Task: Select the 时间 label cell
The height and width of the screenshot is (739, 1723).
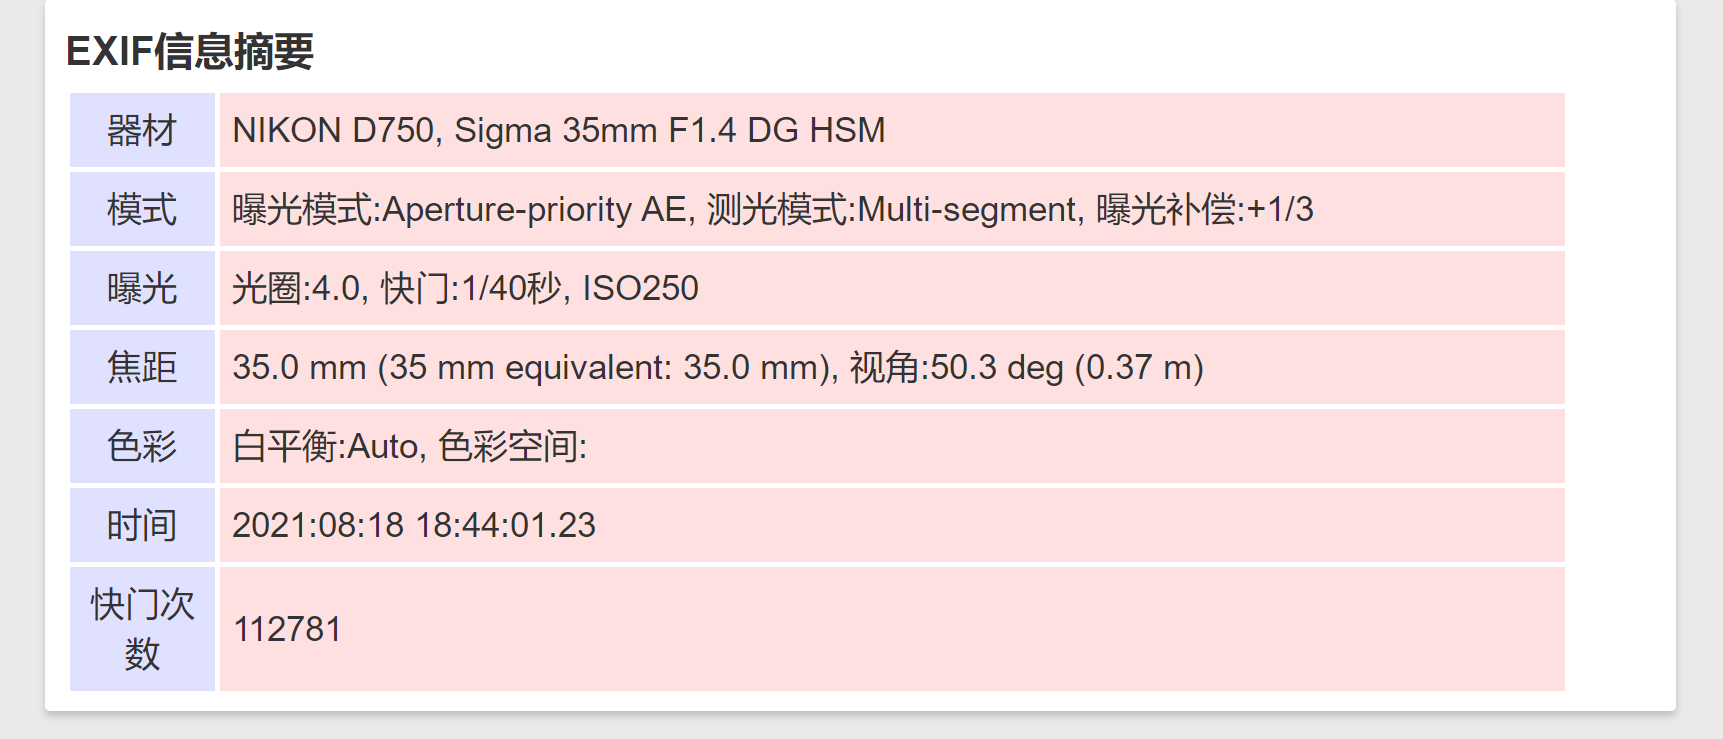Action: pyautogui.click(x=142, y=525)
